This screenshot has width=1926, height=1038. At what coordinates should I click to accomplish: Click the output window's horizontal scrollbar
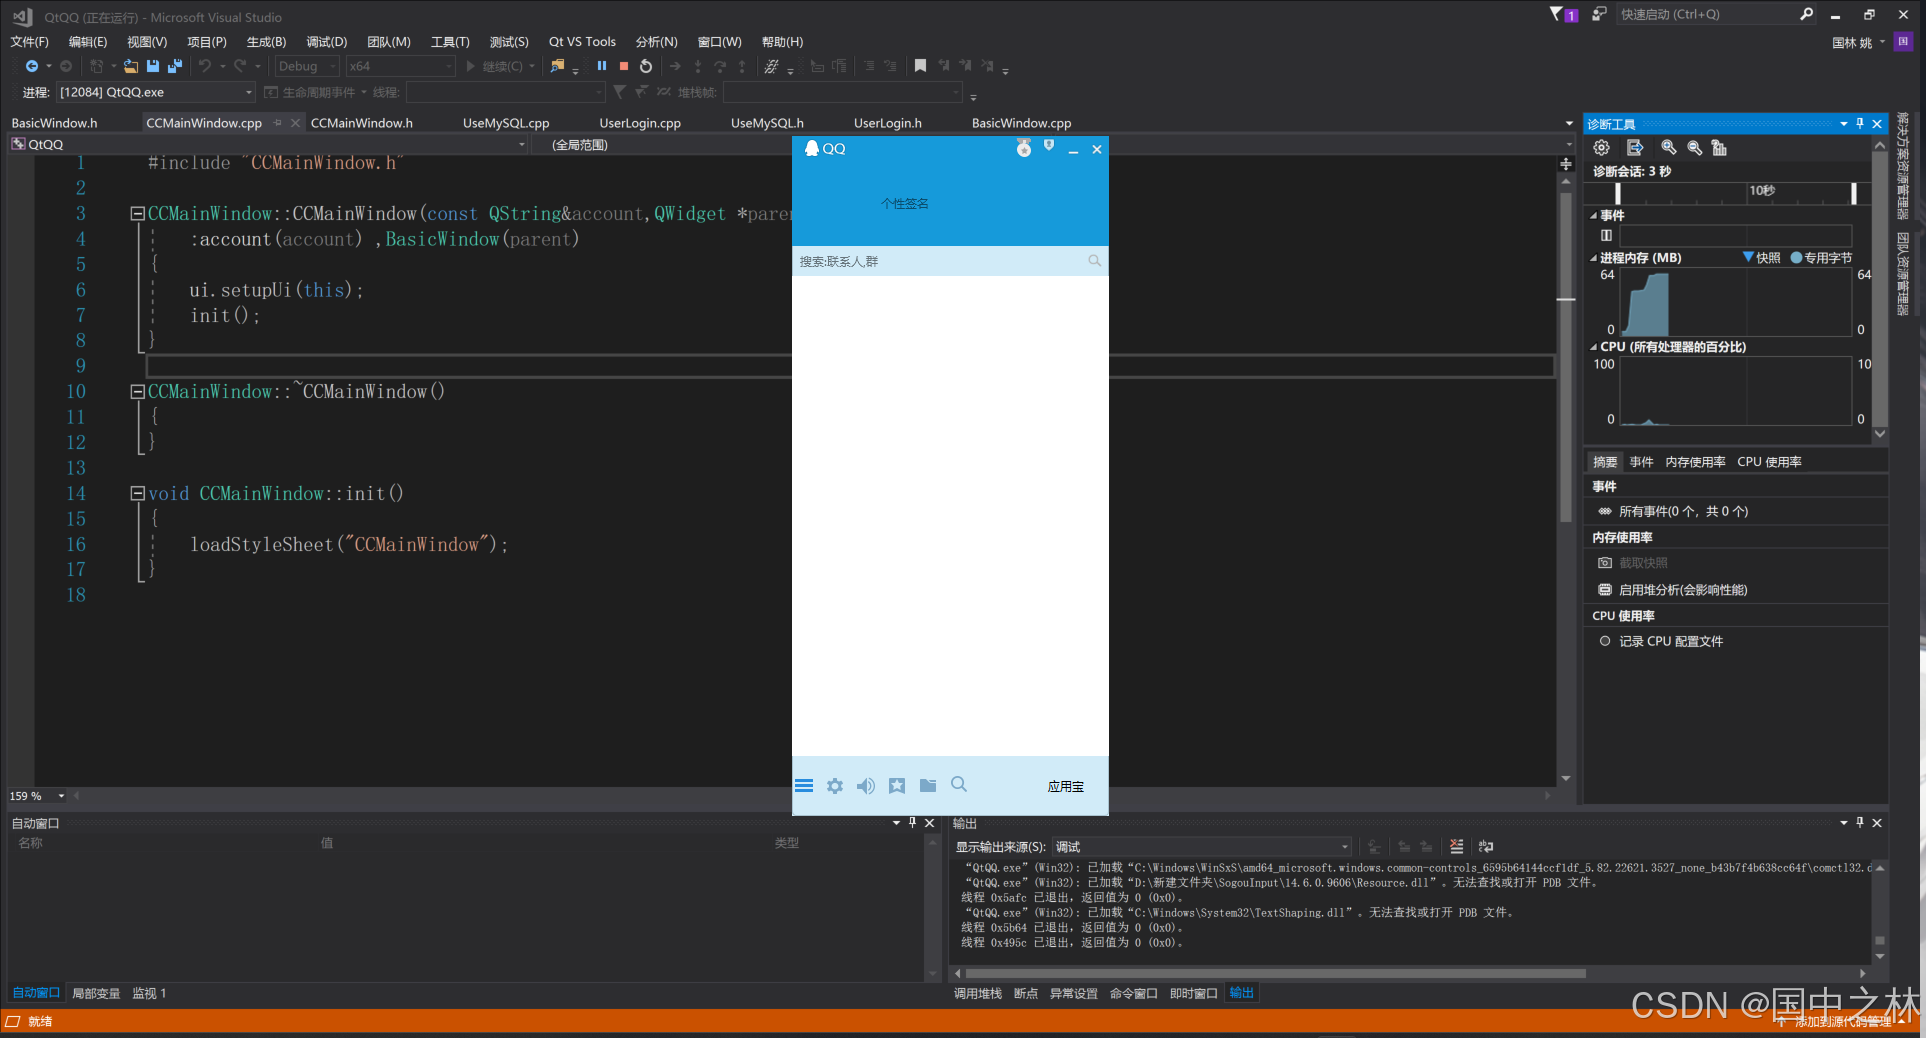(1275, 973)
